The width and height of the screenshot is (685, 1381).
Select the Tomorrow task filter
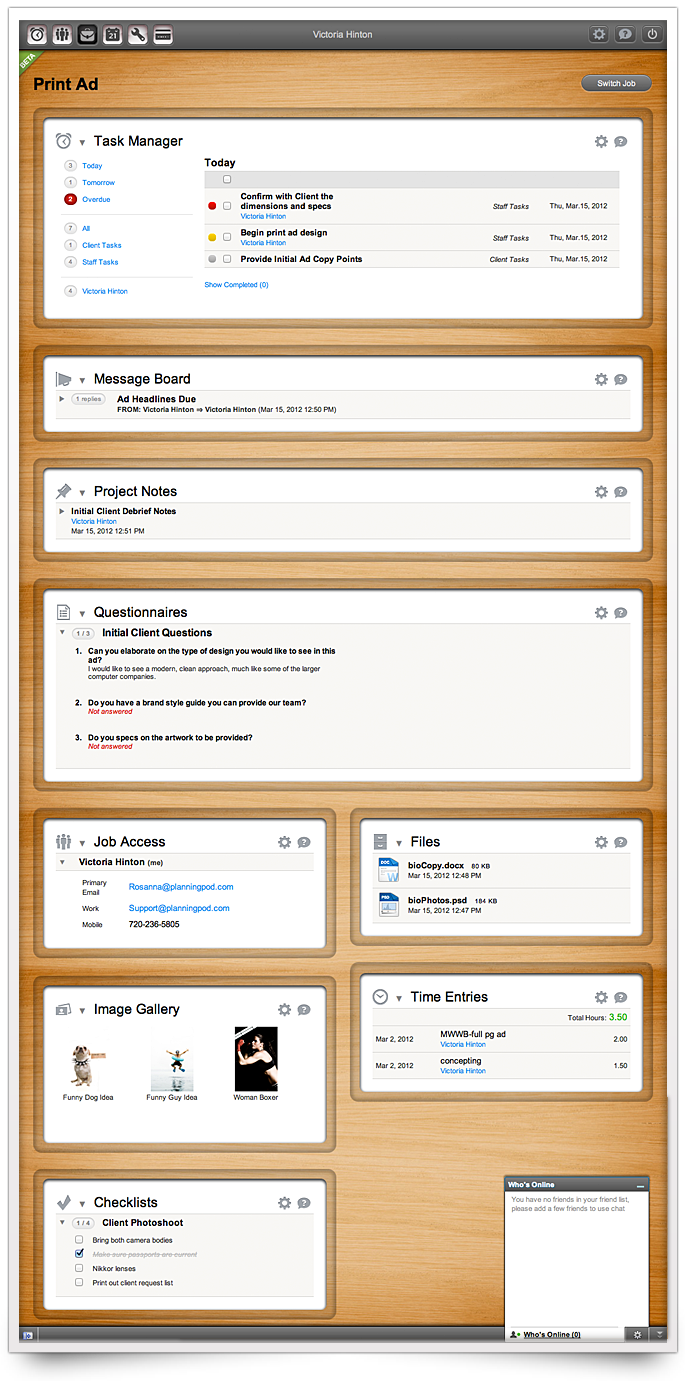click(x=98, y=183)
